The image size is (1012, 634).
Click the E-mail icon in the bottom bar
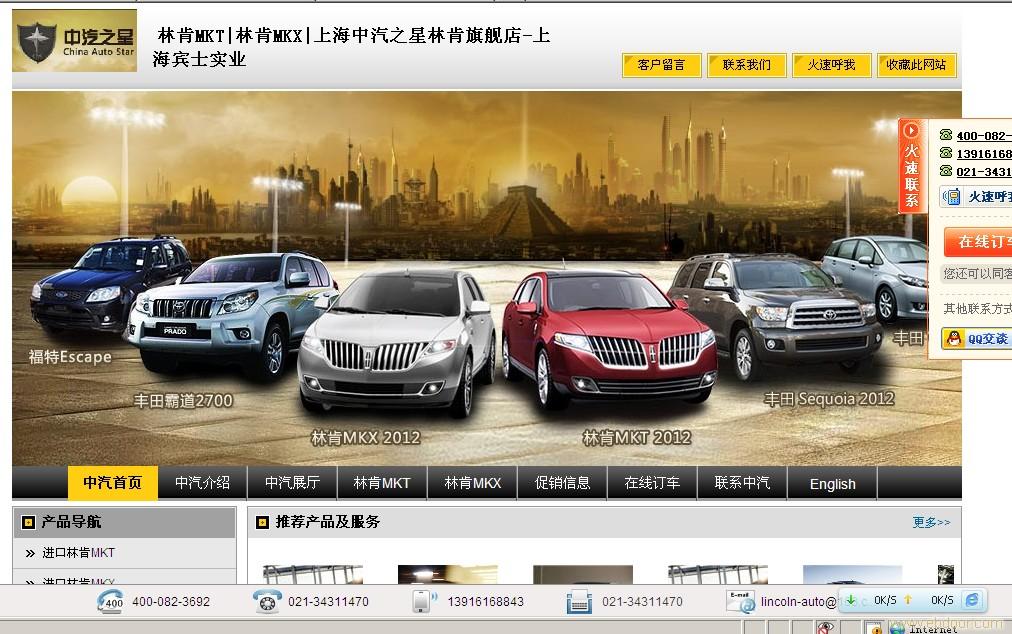coord(740,602)
